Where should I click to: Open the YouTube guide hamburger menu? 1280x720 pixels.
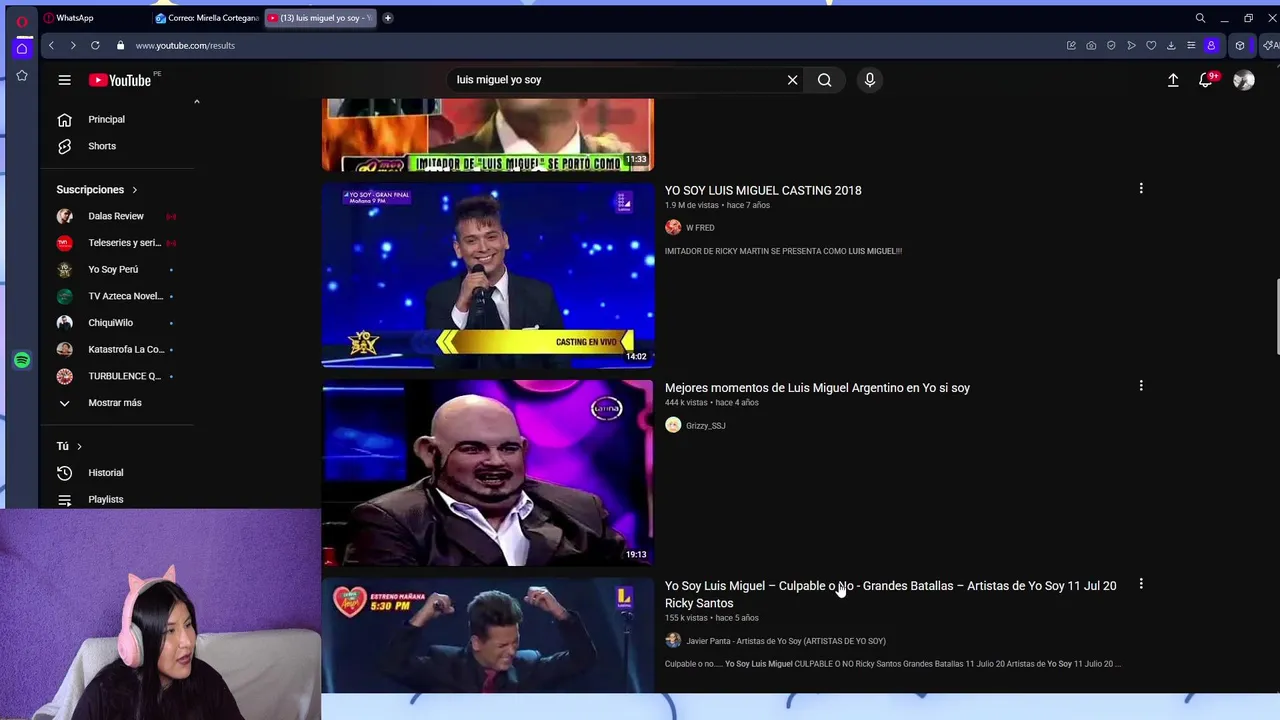click(64, 80)
